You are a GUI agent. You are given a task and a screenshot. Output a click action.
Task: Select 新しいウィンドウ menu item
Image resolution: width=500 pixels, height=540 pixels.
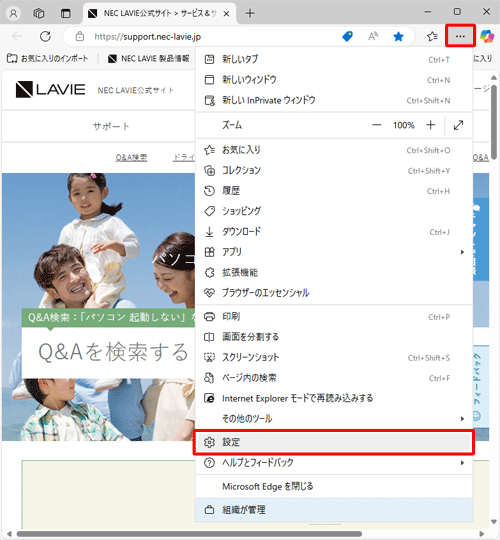pyautogui.click(x=334, y=80)
